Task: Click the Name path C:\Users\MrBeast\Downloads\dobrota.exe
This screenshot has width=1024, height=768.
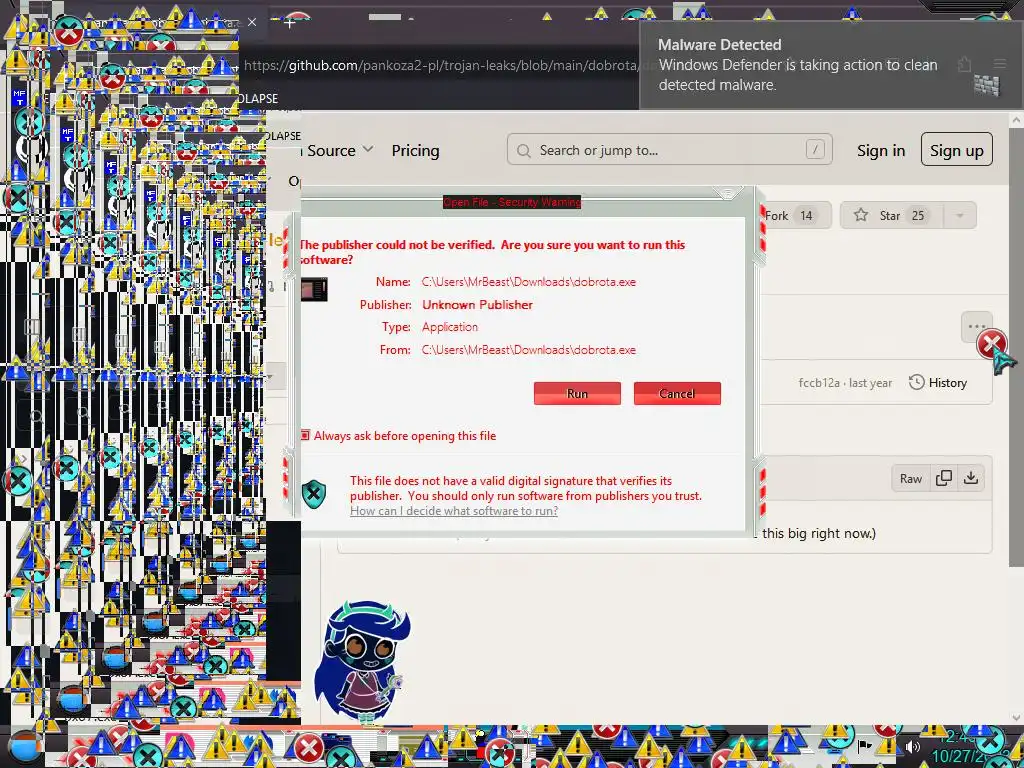Action: tap(528, 282)
